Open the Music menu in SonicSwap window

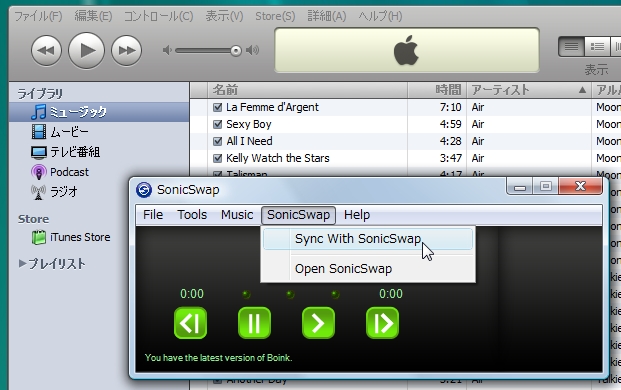pyautogui.click(x=237, y=215)
